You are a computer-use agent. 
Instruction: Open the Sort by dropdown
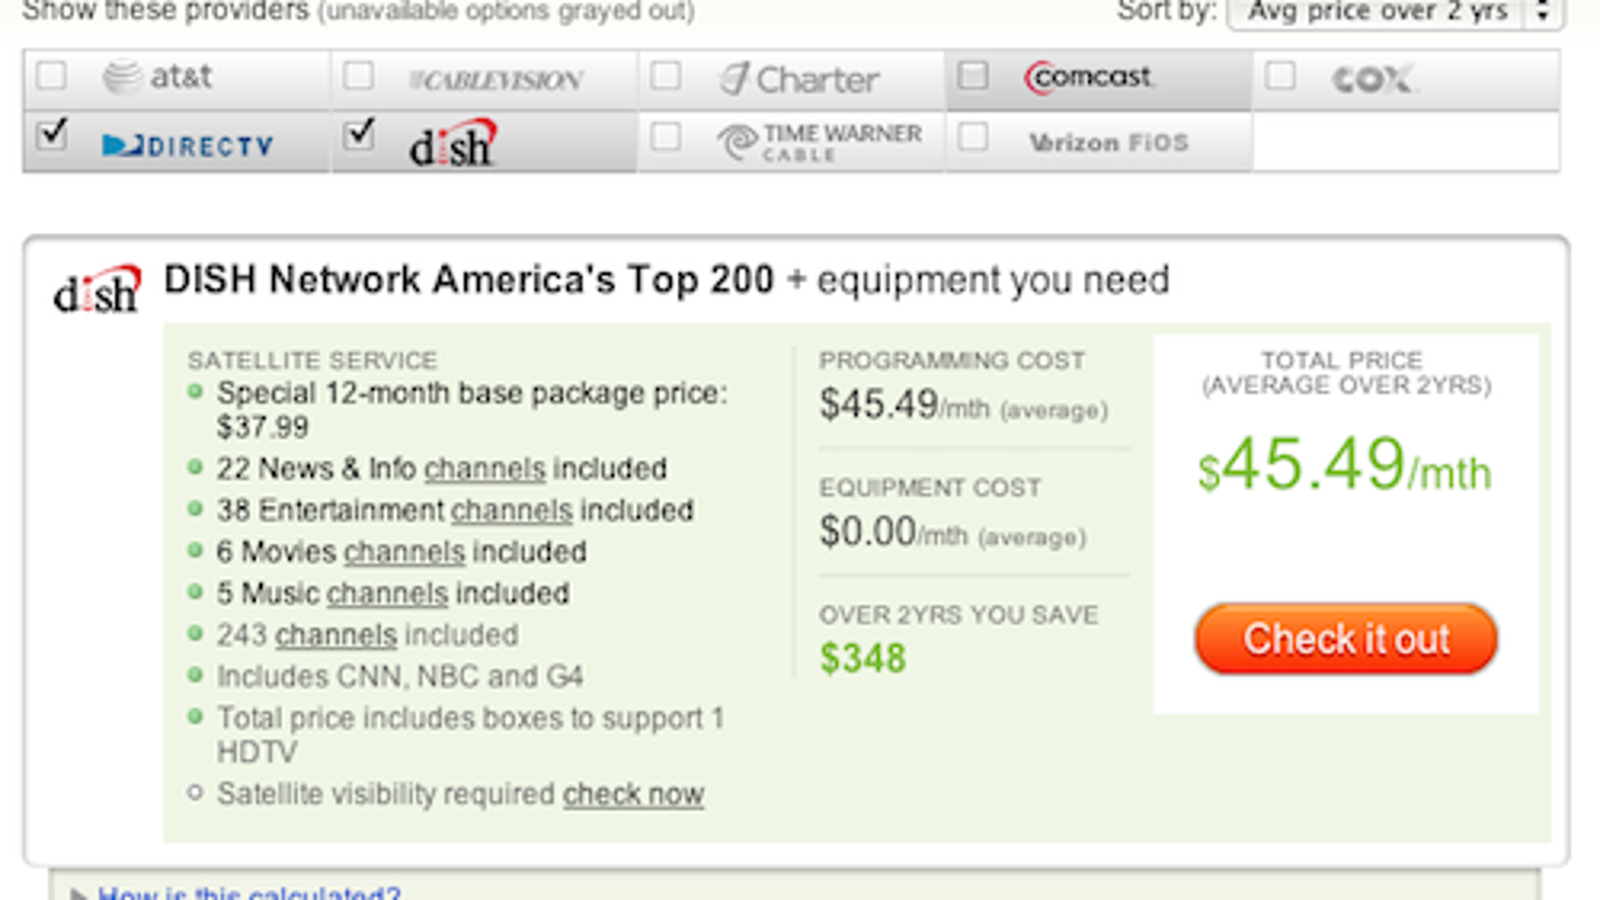click(1395, 12)
